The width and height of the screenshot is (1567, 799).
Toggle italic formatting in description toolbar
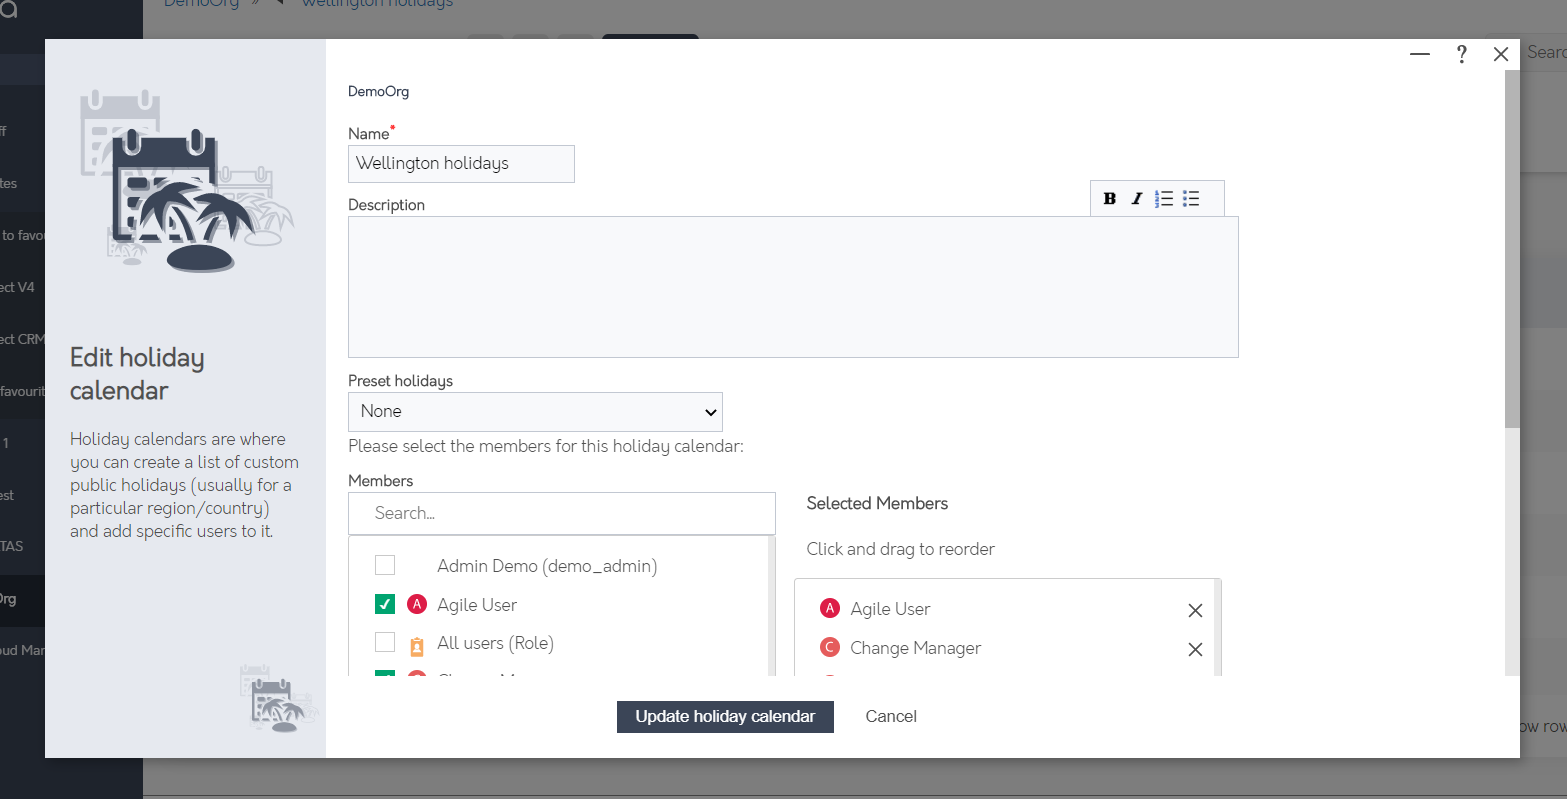(1136, 199)
